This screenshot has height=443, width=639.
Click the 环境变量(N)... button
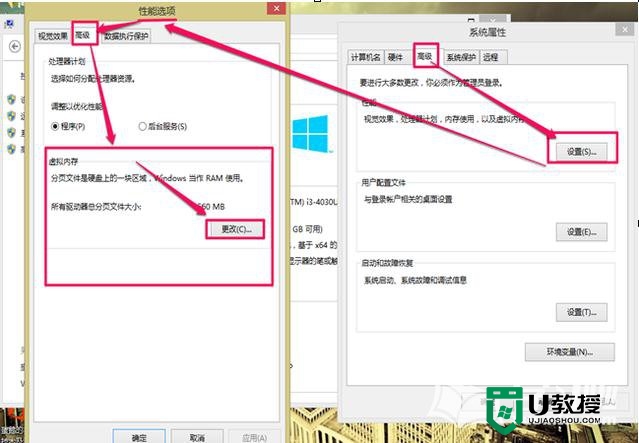[569, 352]
